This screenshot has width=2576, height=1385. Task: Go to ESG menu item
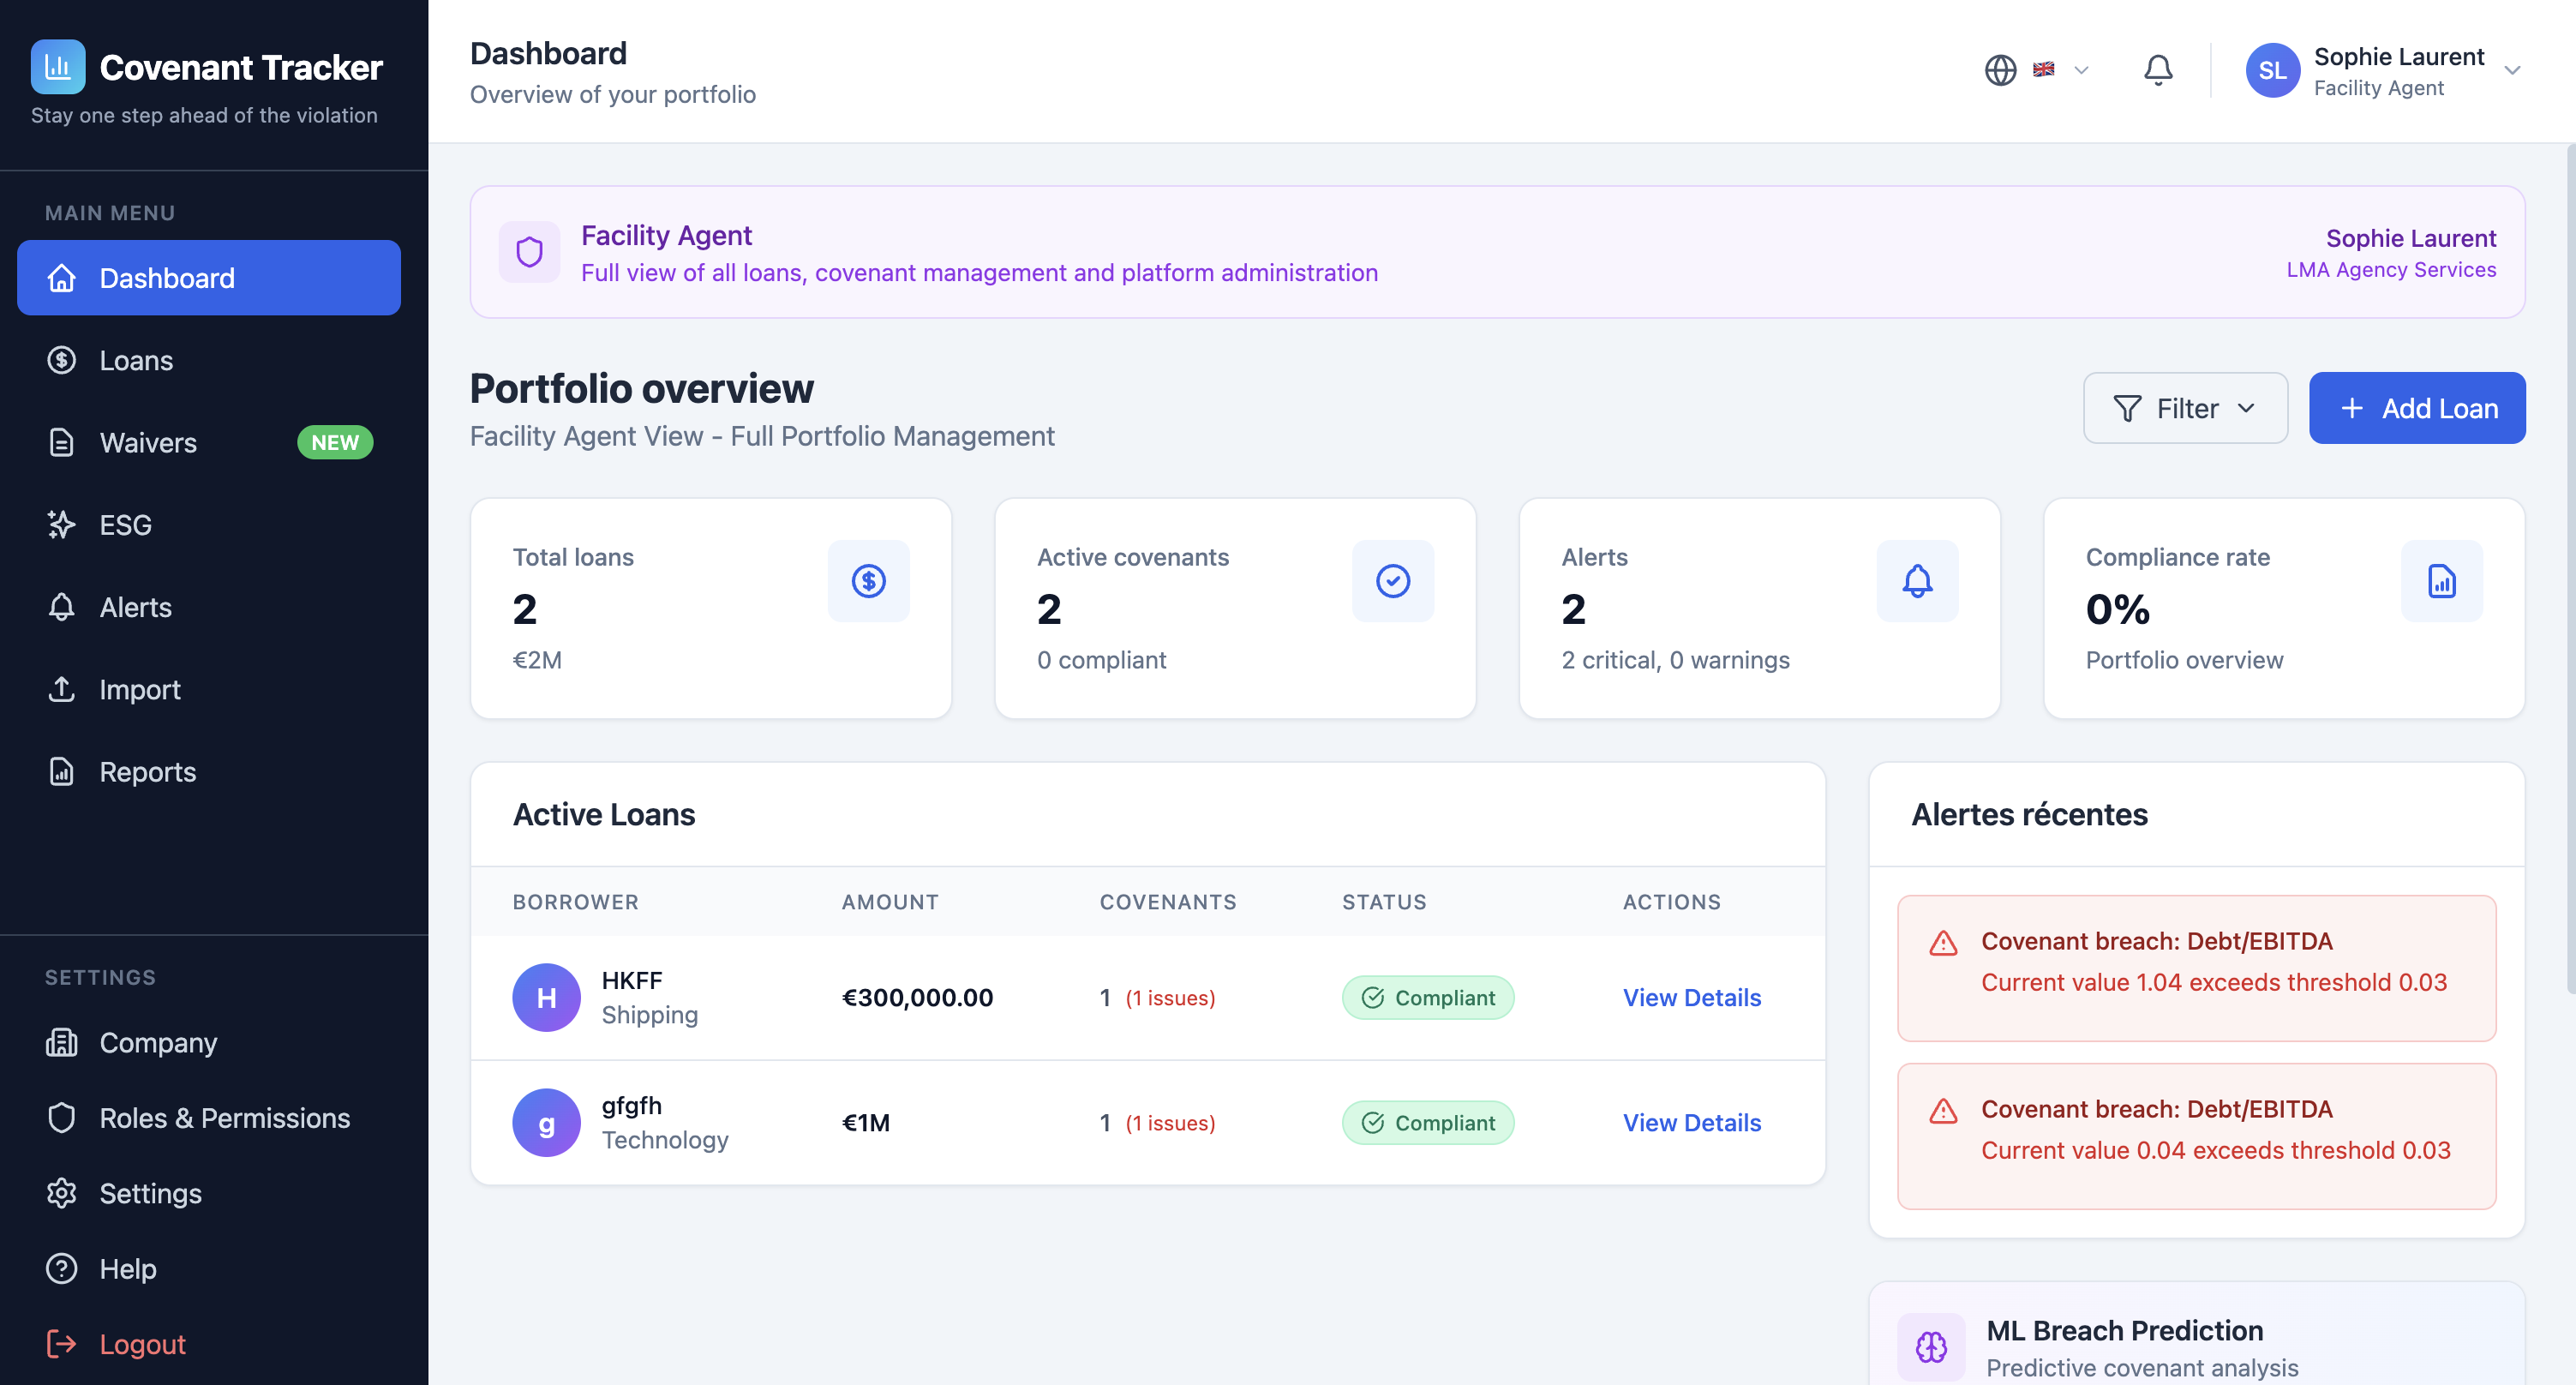coord(125,524)
